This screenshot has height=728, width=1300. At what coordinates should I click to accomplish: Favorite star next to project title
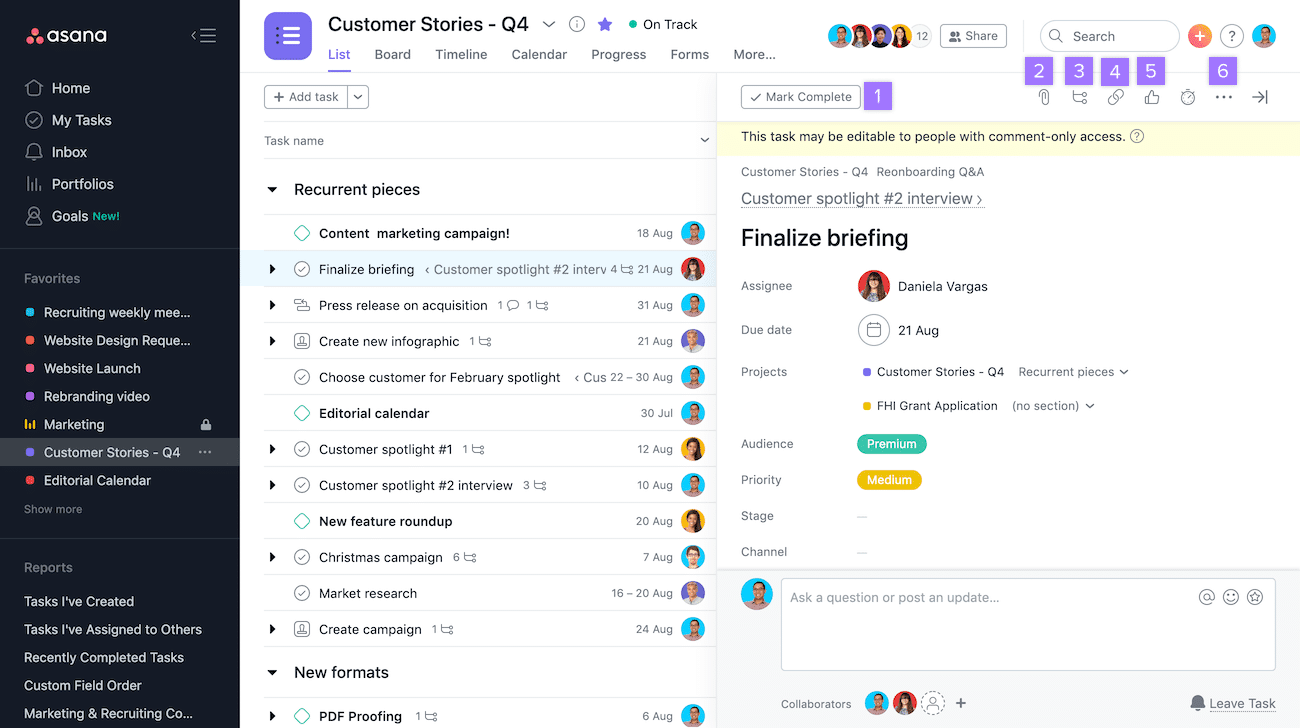click(x=605, y=24)
